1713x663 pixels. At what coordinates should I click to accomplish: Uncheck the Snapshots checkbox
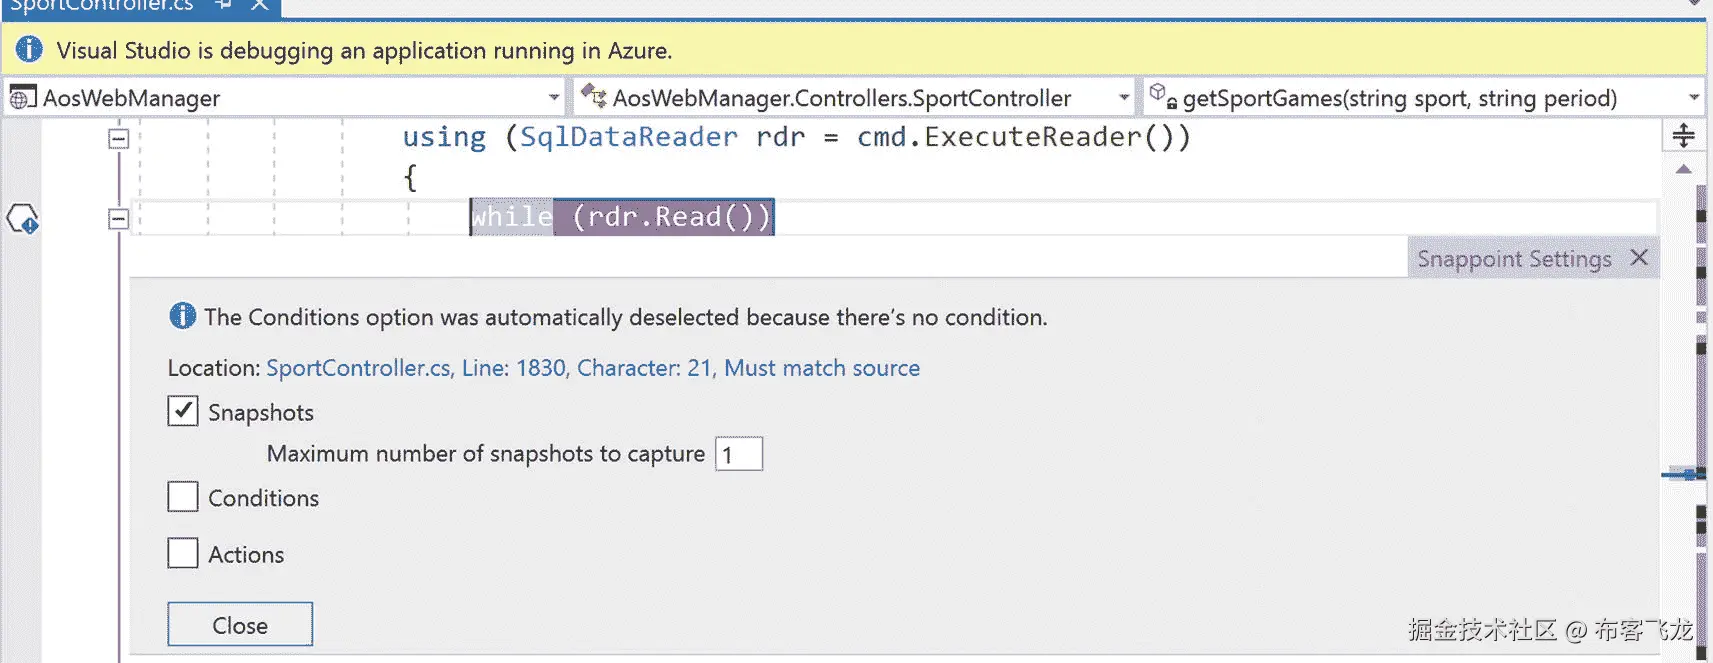[x=183, y=411]
